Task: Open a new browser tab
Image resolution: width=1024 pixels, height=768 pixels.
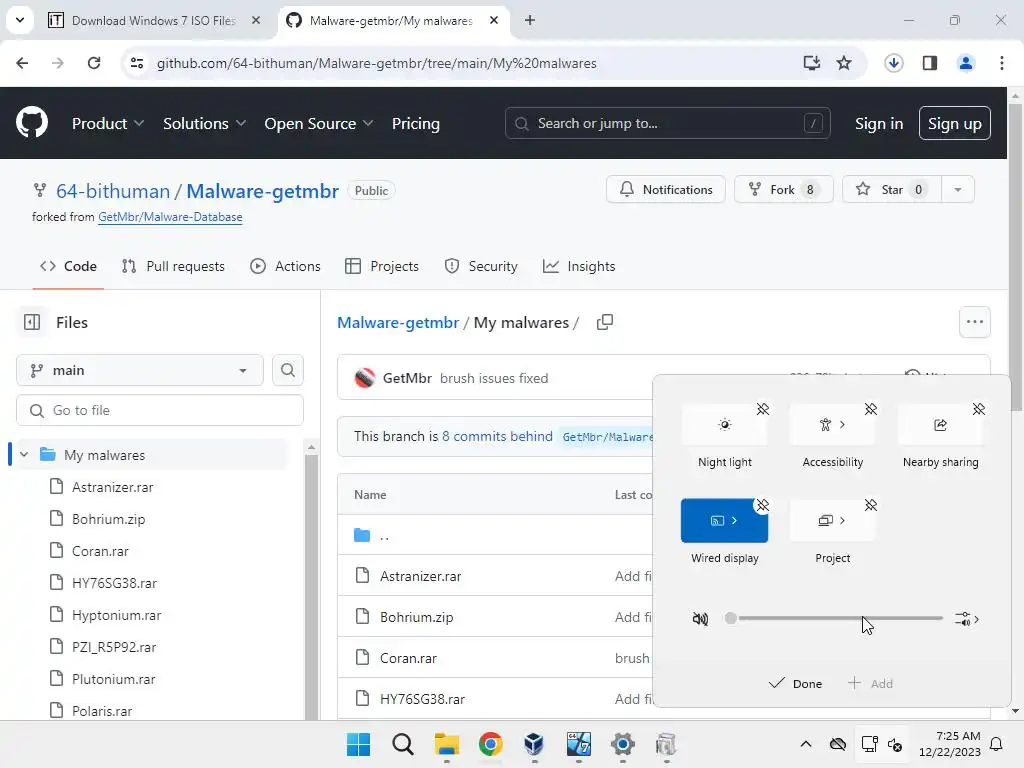Action: coord(530,20)
